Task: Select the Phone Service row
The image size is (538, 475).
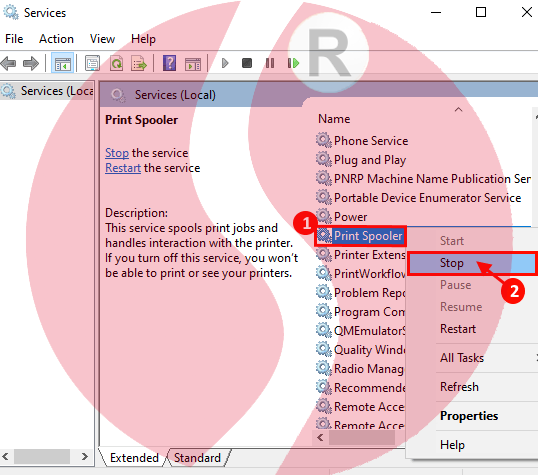Action: coord(371,141)
